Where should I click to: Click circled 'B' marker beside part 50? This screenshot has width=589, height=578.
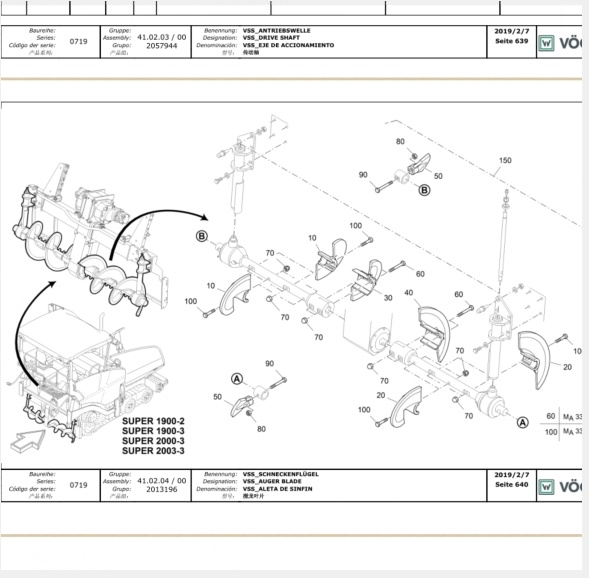[424, 190]
